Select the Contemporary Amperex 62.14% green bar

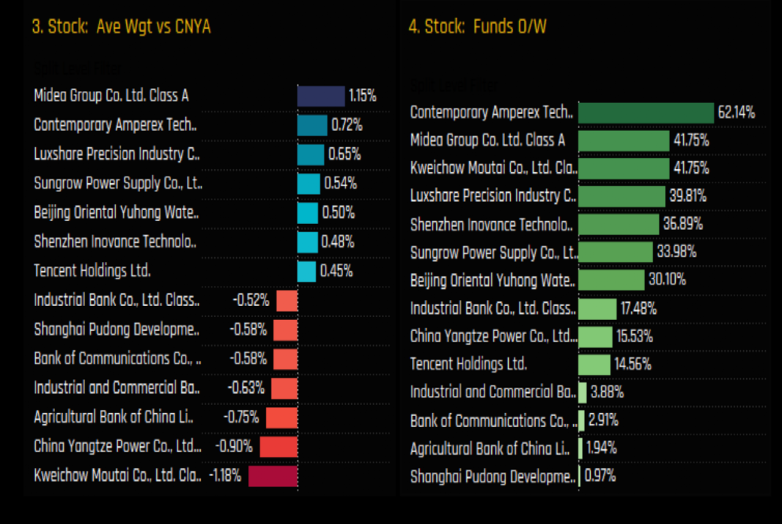(x=645, y=113)
